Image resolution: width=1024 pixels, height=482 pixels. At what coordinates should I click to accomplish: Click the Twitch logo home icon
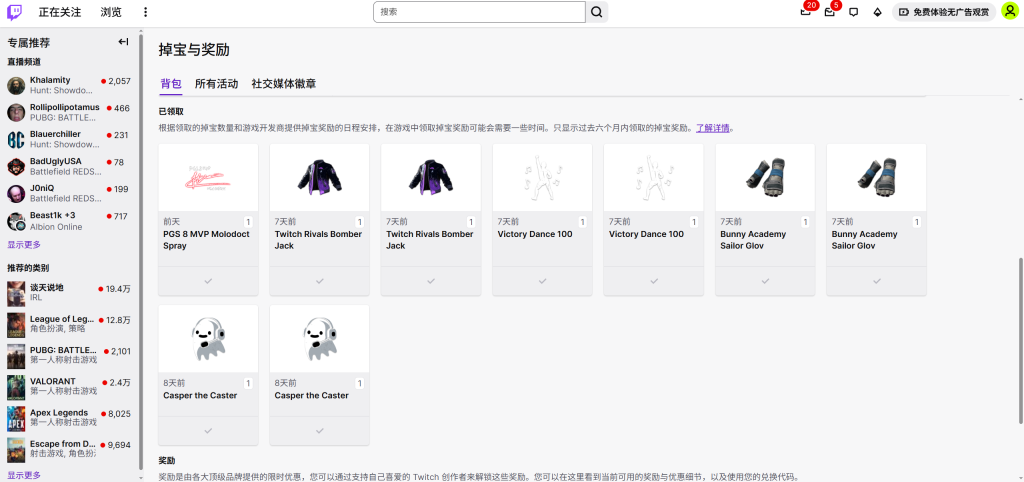[14, 12]
